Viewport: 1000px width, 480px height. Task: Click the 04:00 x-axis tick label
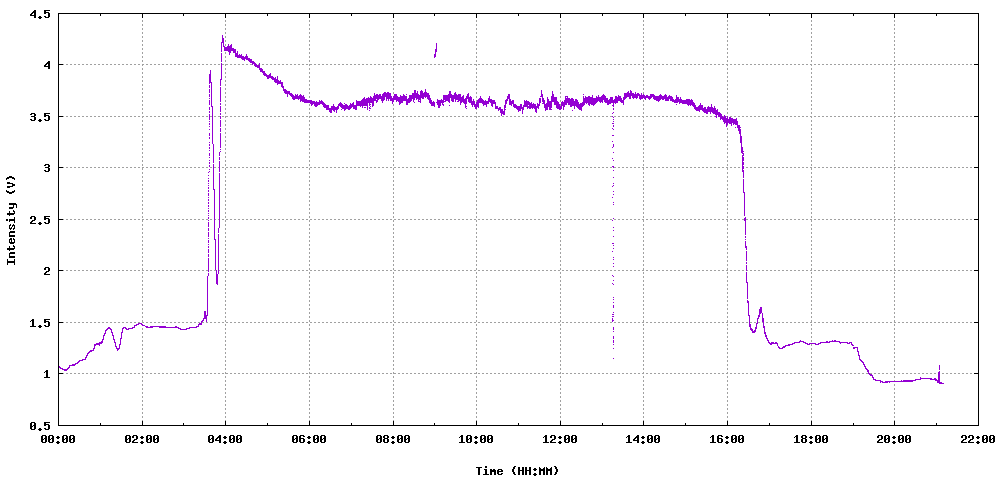click(x=226, y=439)
